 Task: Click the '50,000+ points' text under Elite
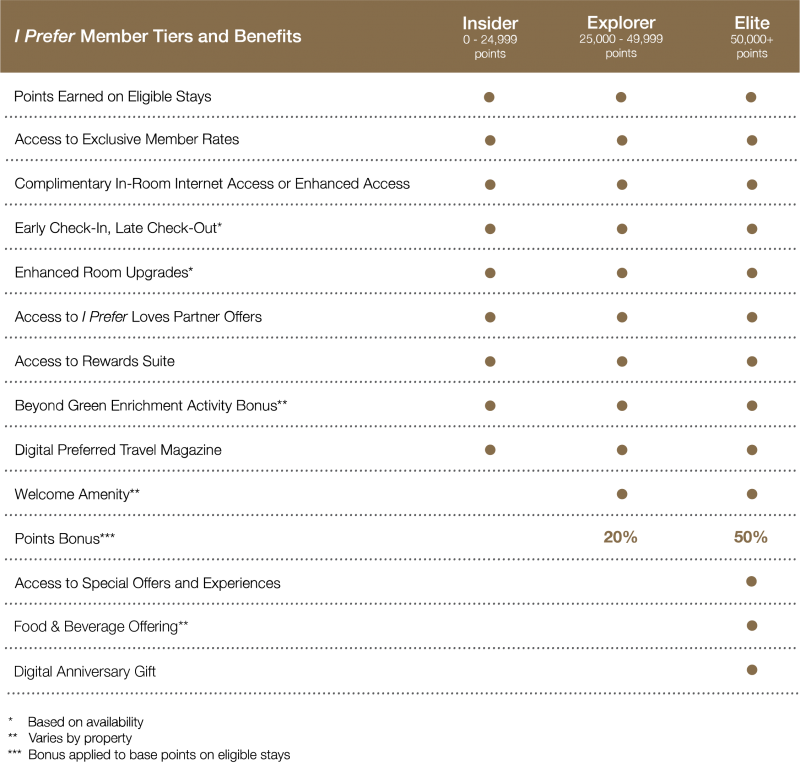(x=751, y=46)
